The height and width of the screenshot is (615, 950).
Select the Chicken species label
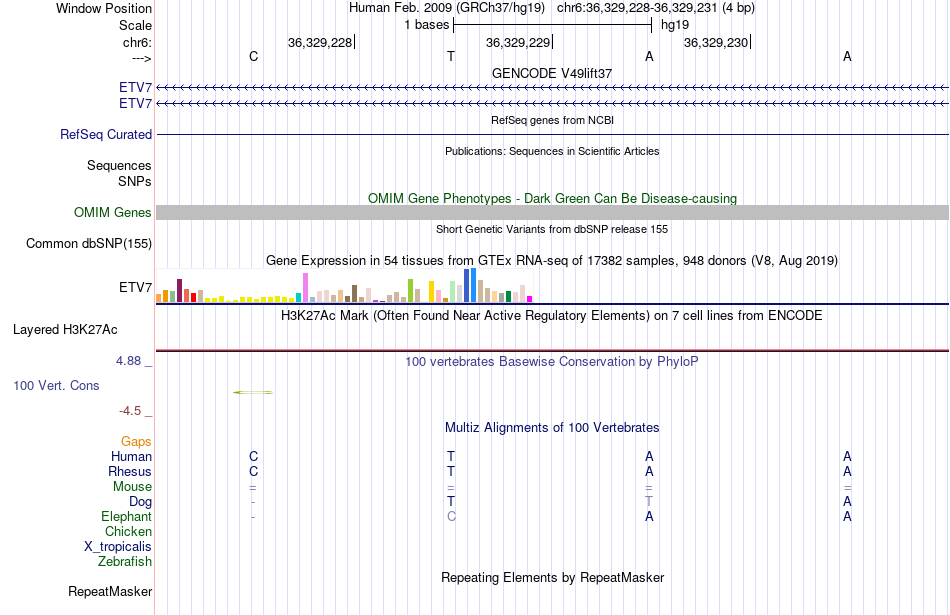(128, 531)
